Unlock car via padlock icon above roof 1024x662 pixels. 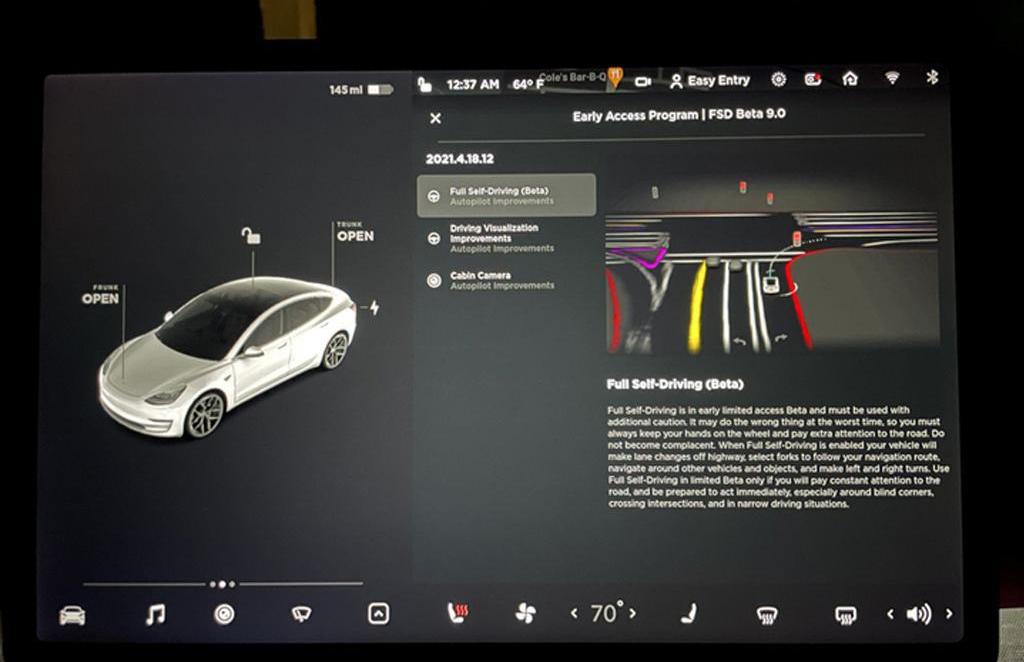[251, 235]
